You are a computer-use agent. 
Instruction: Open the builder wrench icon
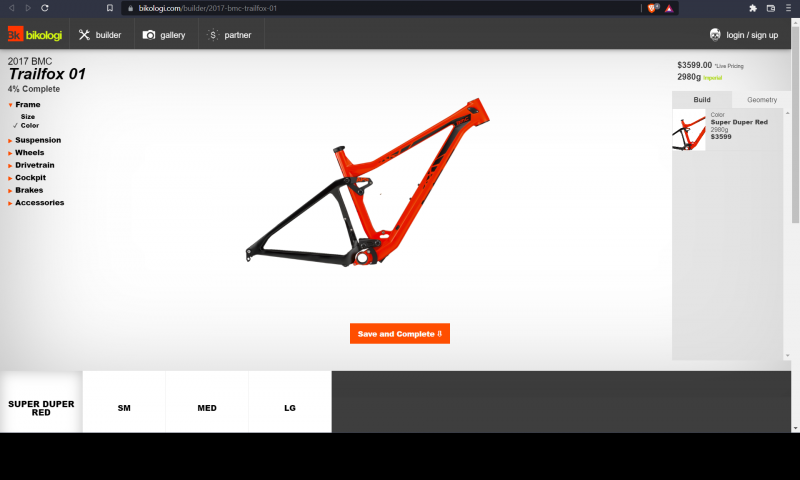point(84,35)
